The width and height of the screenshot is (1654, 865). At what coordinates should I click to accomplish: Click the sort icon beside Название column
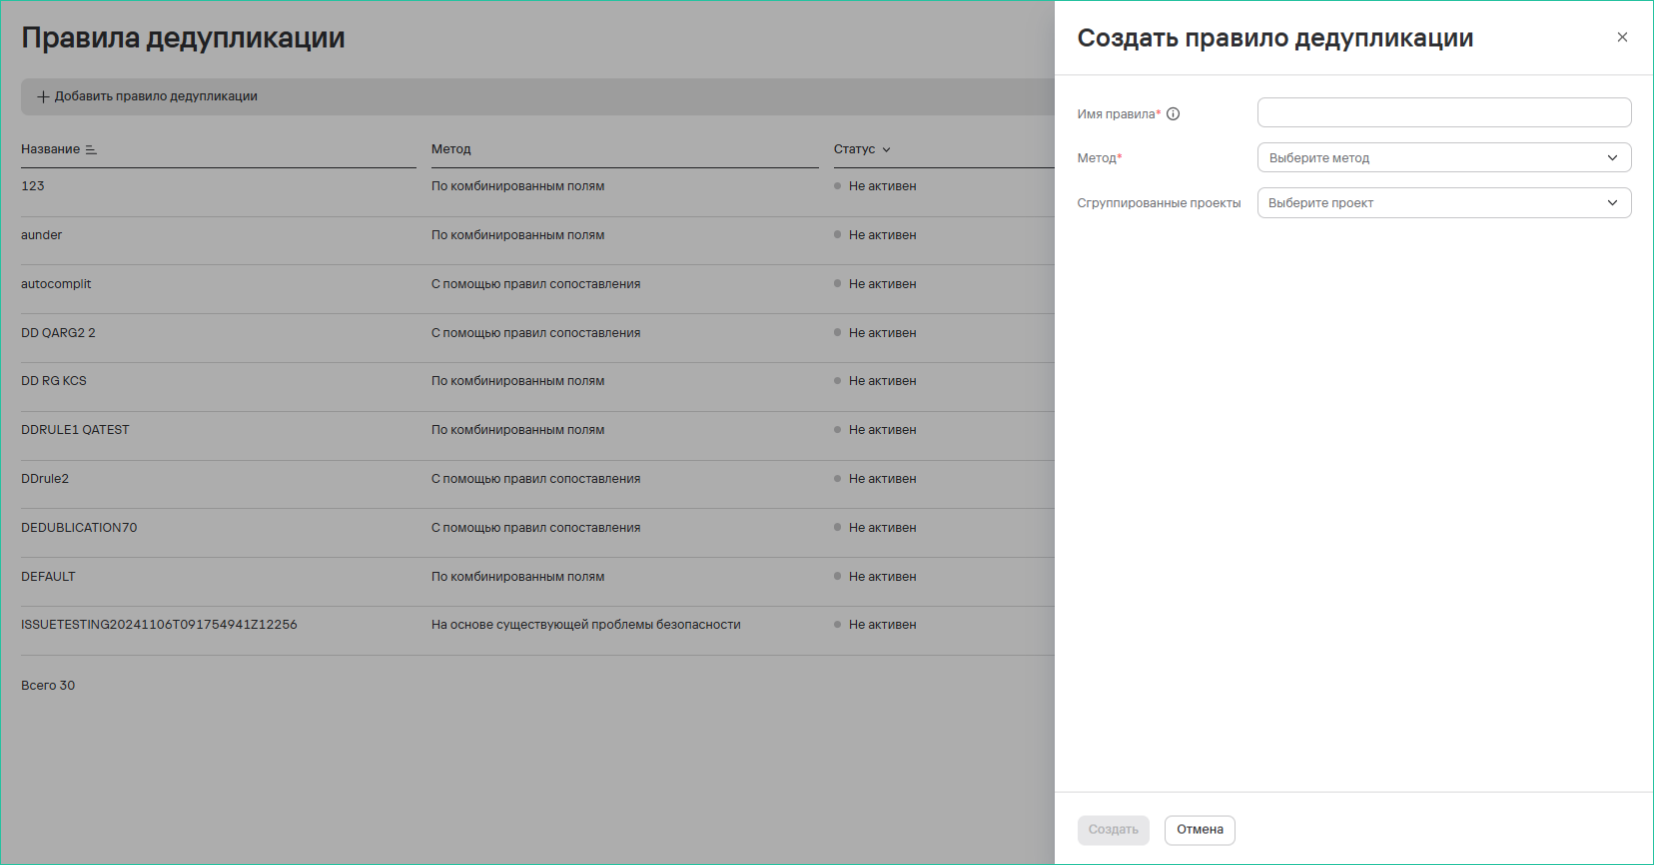tap(91, 150)
